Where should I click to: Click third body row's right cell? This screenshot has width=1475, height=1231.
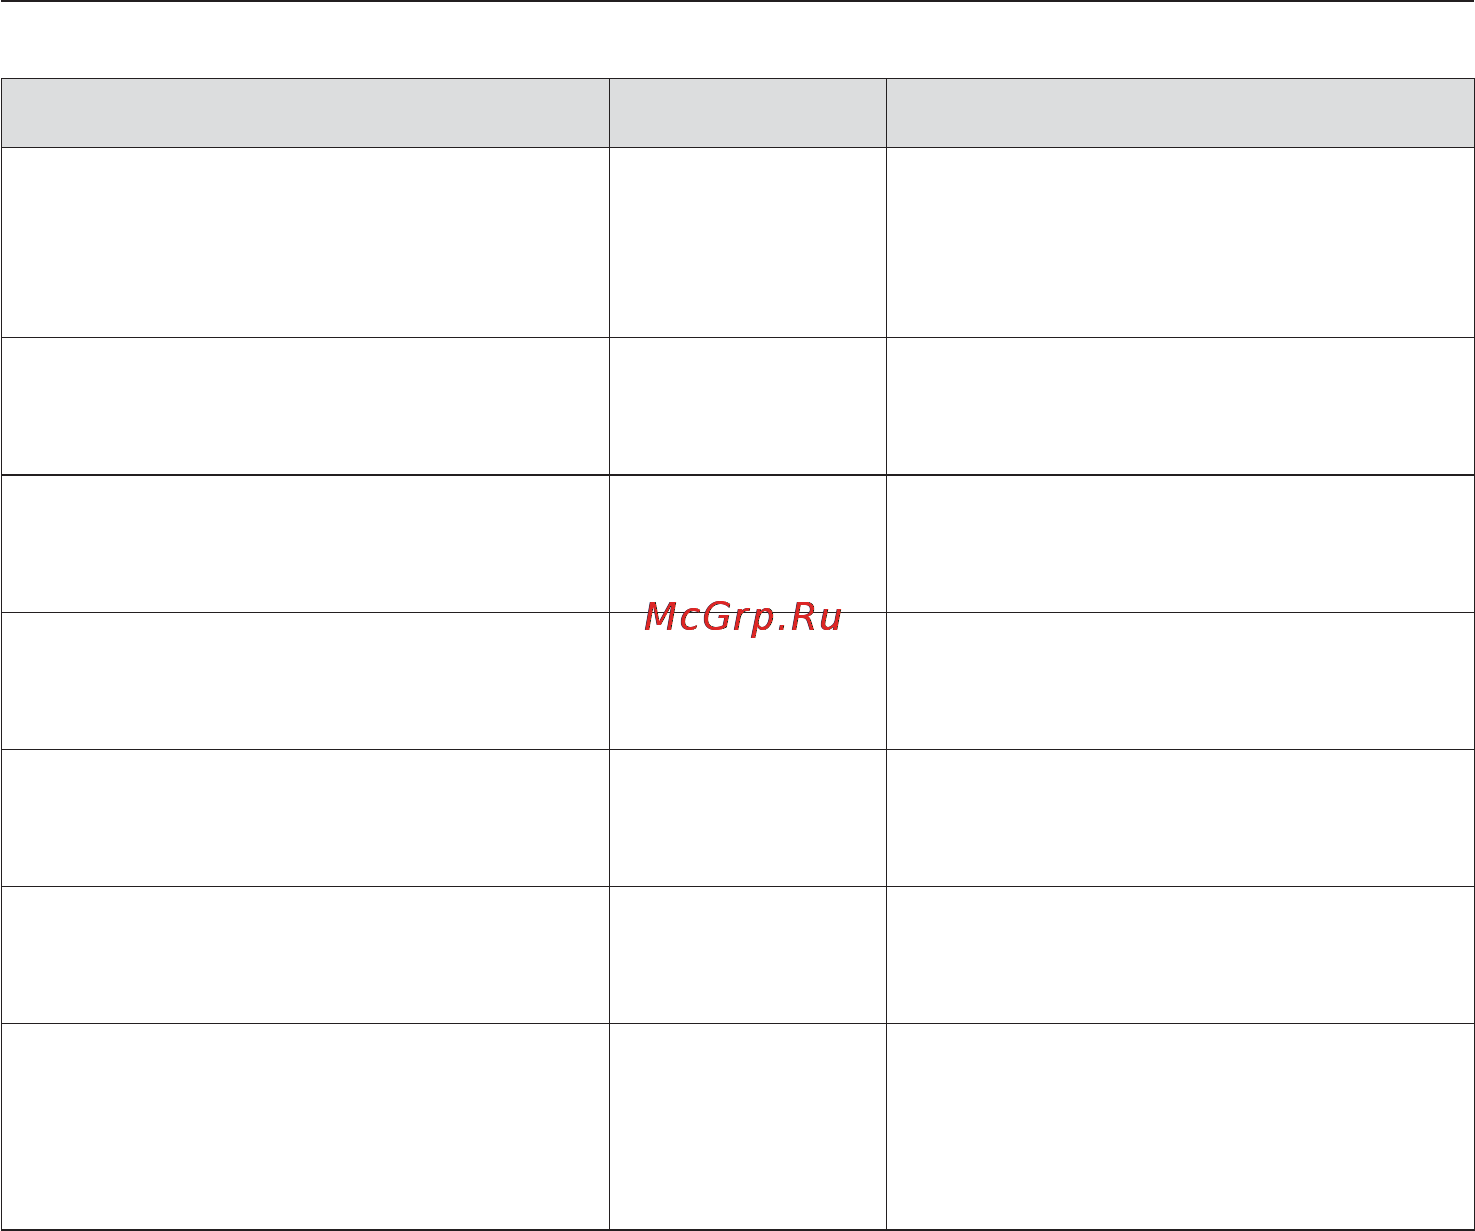(1180, 543)
